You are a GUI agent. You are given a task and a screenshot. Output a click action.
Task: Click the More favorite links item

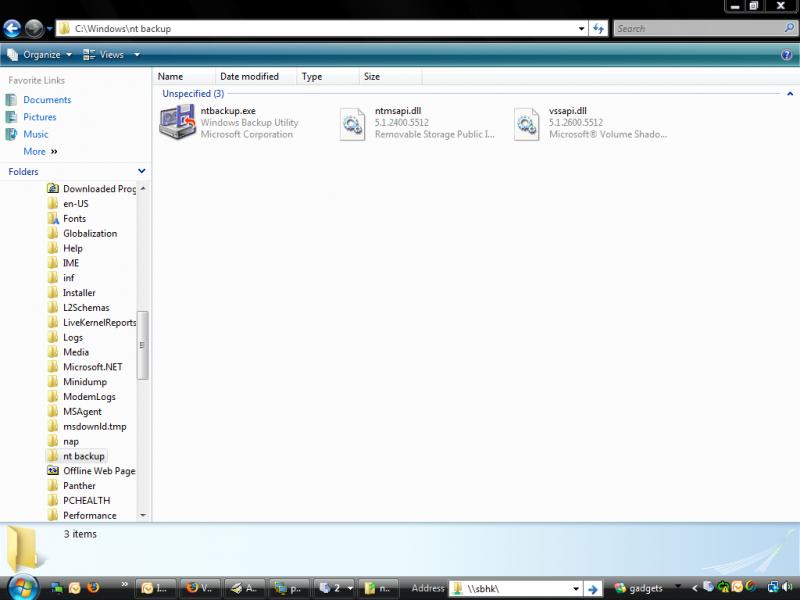coord(40,152)
